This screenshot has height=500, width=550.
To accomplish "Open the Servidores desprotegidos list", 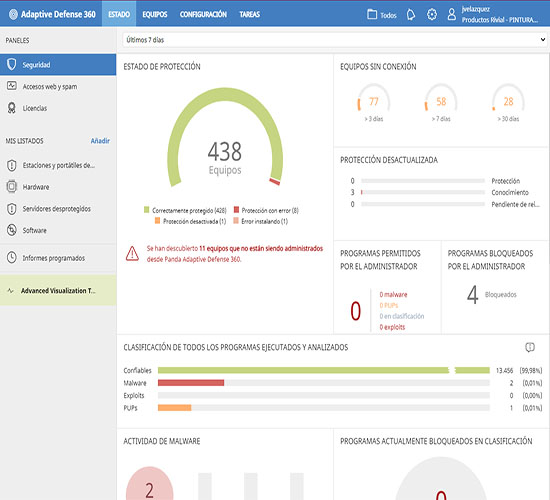I will (58, 209).
